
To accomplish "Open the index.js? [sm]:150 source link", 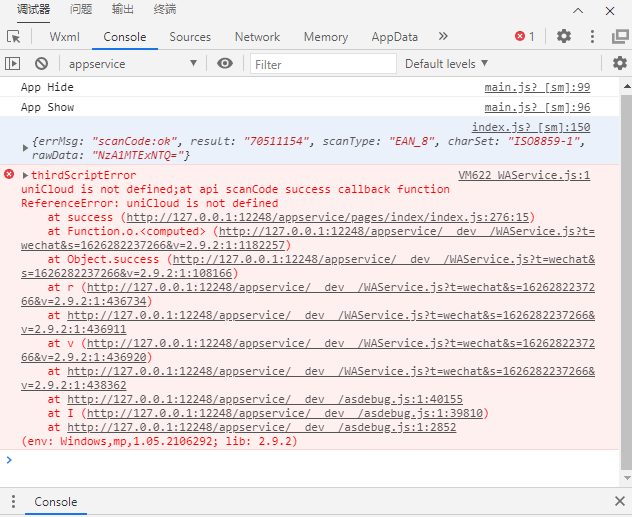I will pos(530,128).
